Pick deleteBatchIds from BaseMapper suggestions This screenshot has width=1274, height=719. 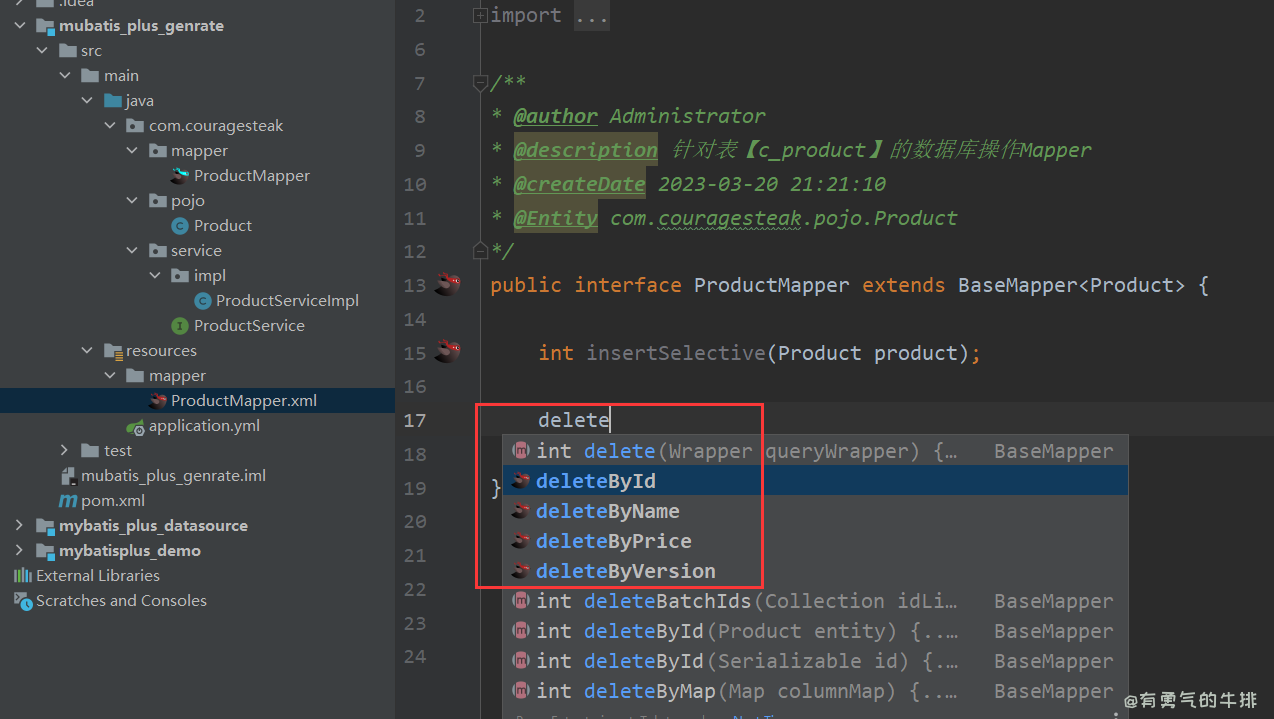(x=668, y=601)
